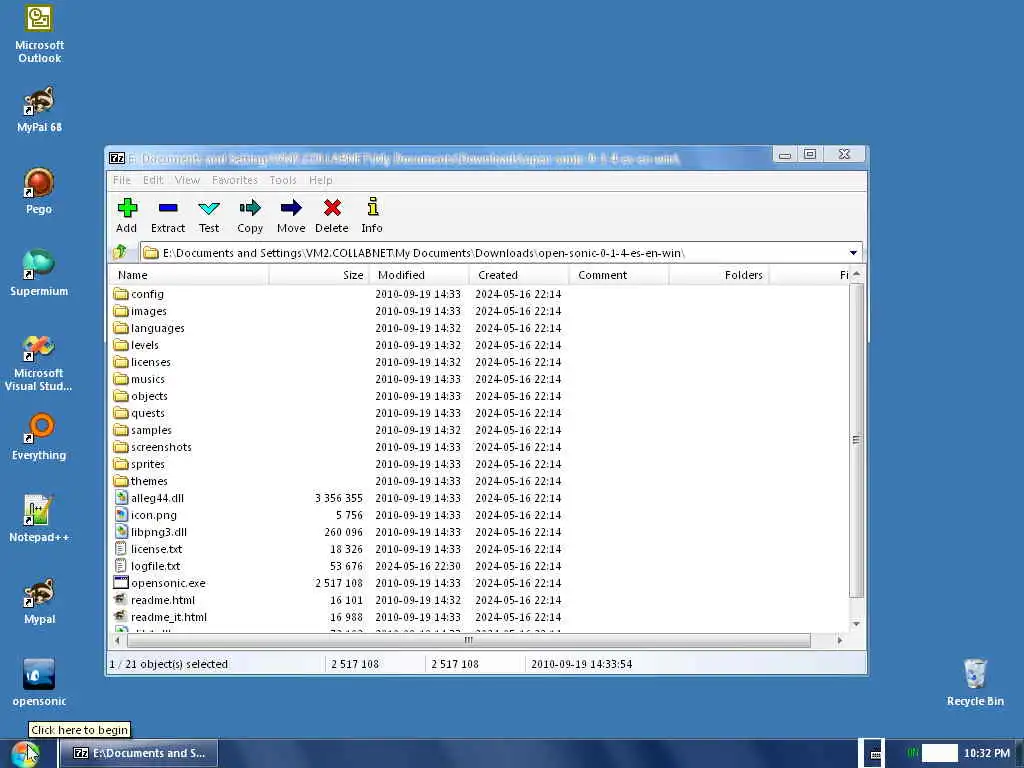The width and height of the screenshot is (1024, 768).
Task: Click 7-Zip title bar app icon
Action: point(117,158)
